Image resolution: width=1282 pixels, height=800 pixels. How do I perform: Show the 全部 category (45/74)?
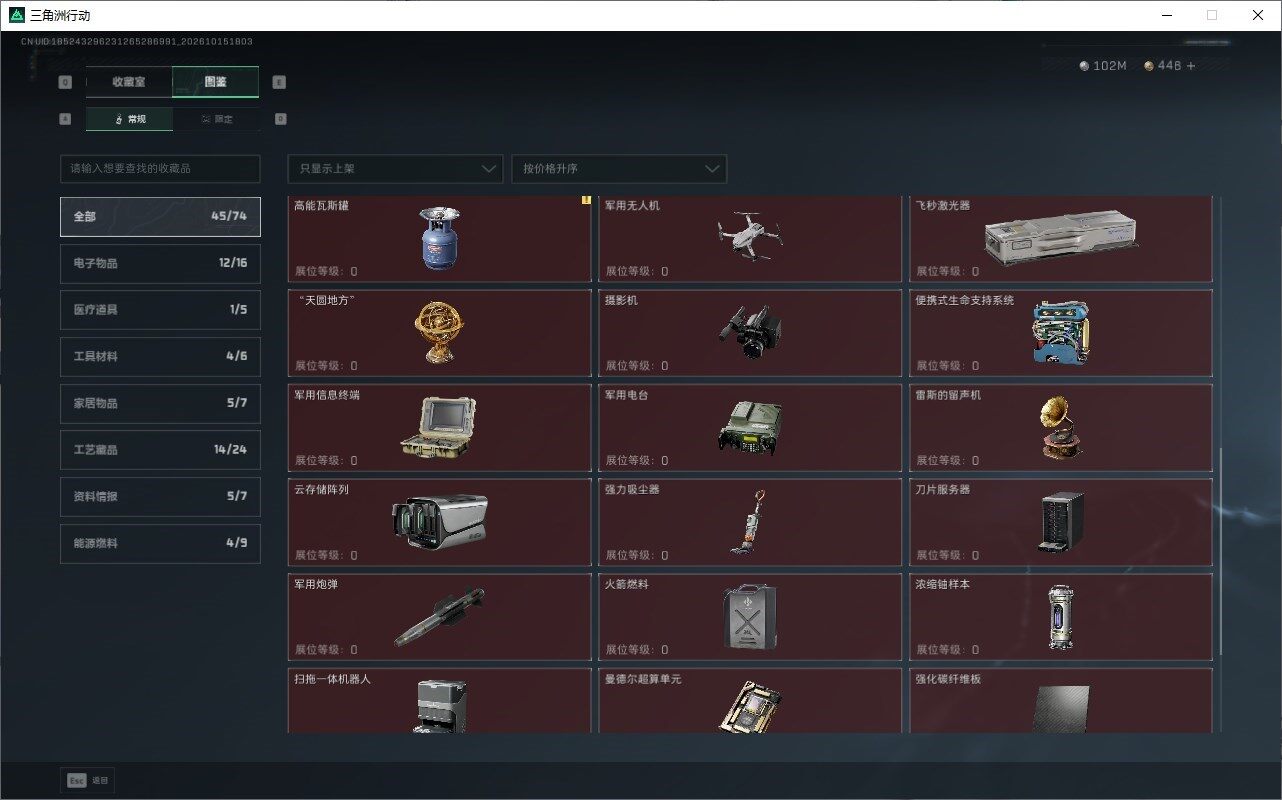click(x=160, y=217)
